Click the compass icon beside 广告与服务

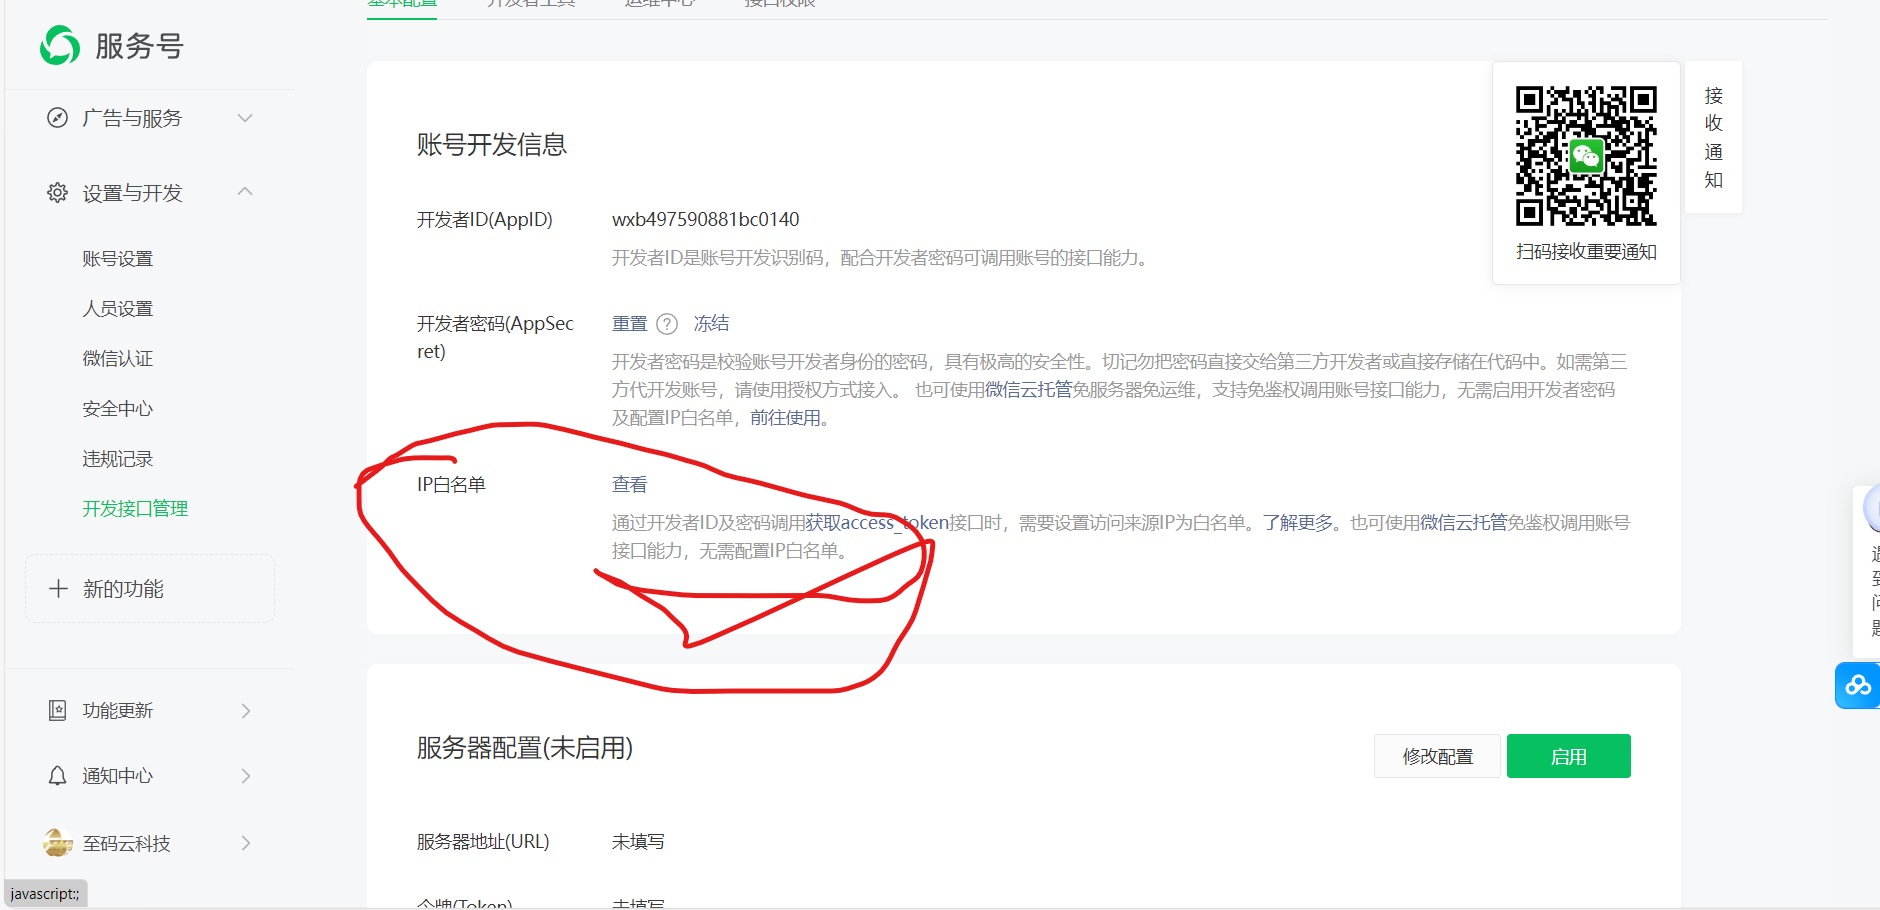tap(58, 118)
